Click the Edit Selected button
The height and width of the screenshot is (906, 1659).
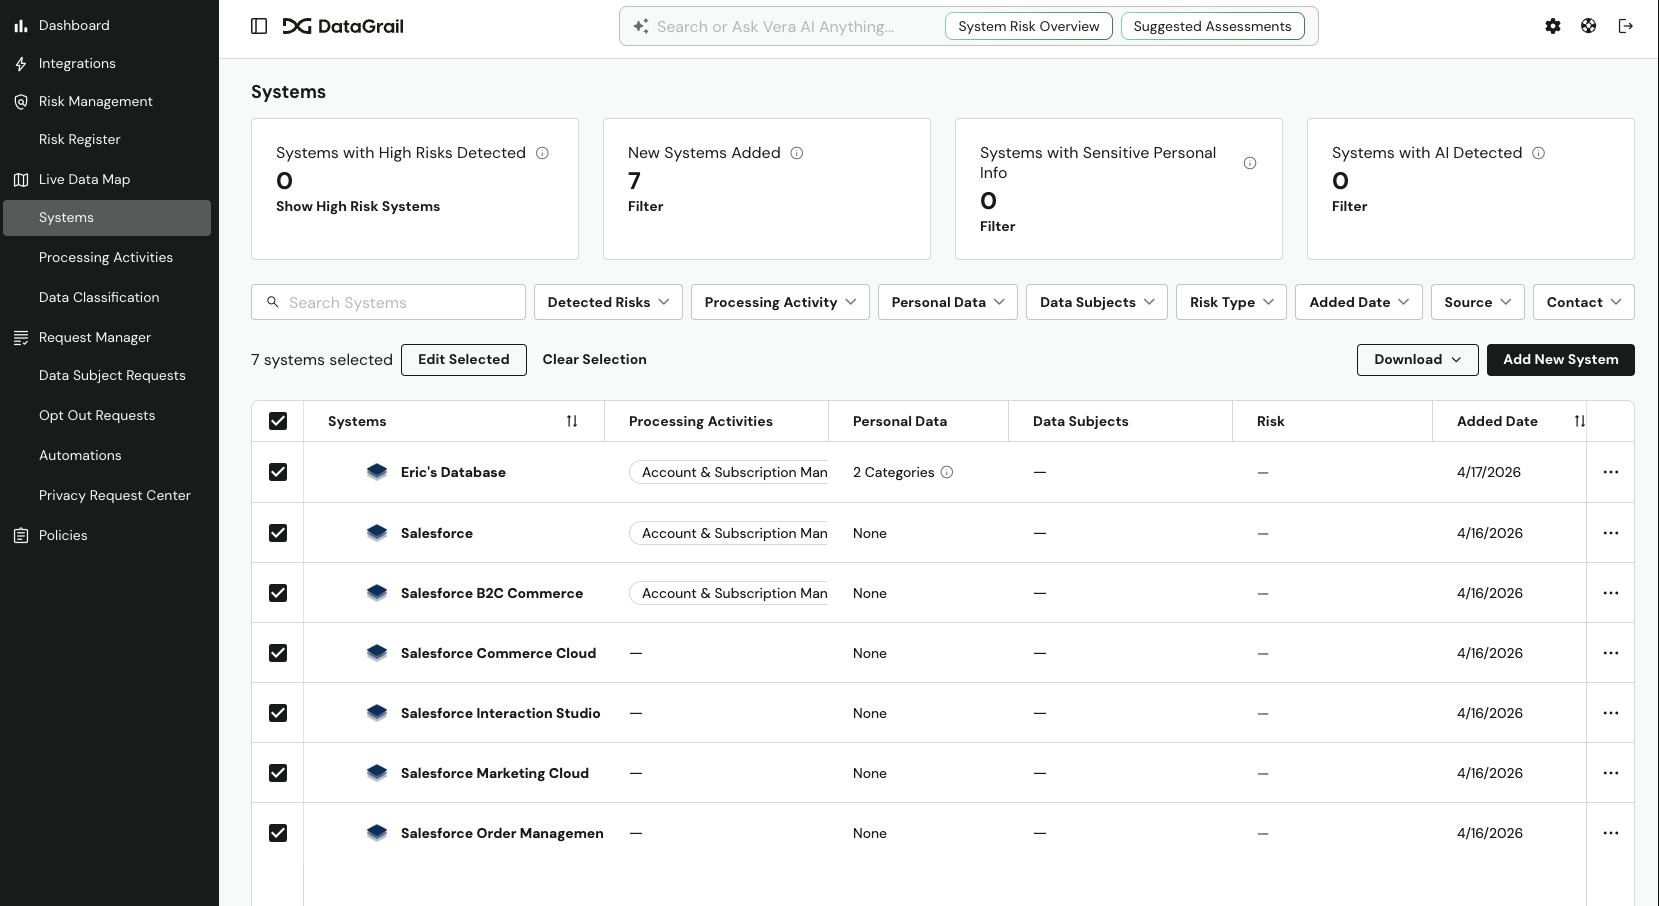tap(464, 360)
